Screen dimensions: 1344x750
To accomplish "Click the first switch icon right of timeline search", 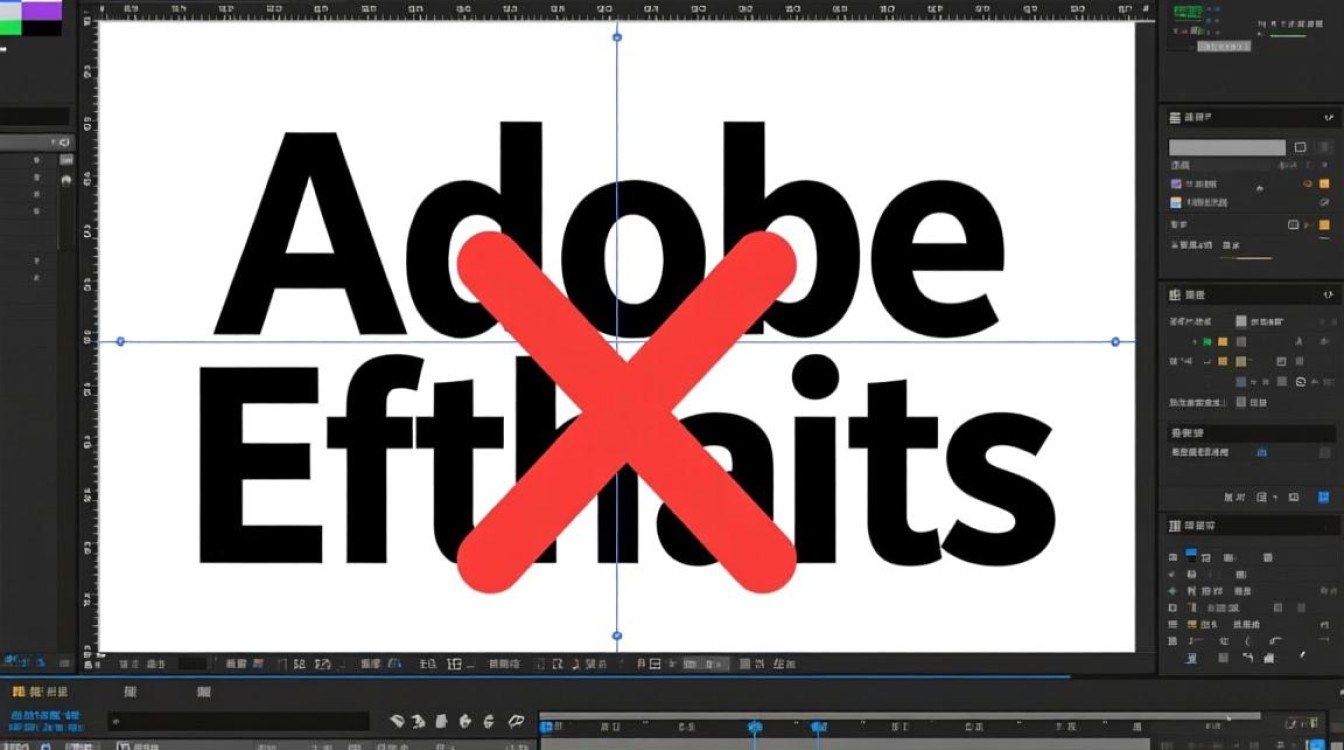I will (x=396, y=721).
